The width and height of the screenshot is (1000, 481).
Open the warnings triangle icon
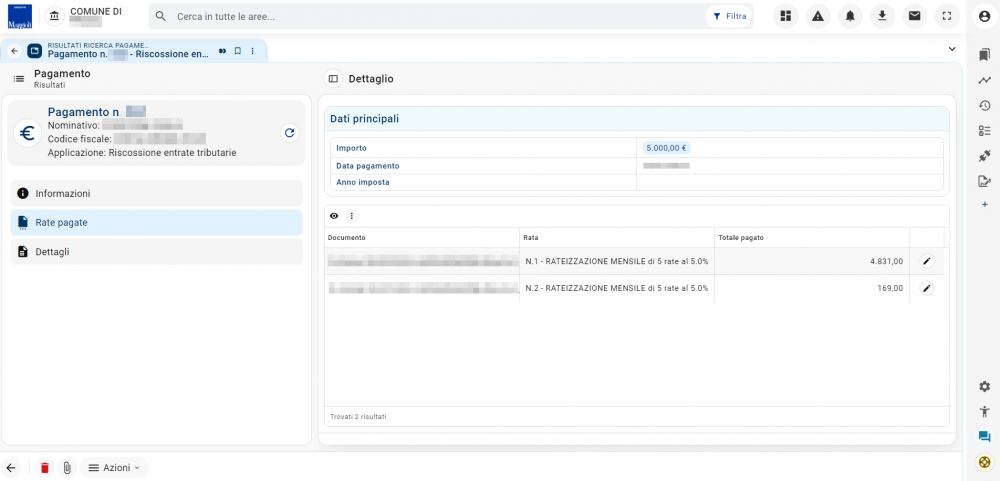pos(818,17)
